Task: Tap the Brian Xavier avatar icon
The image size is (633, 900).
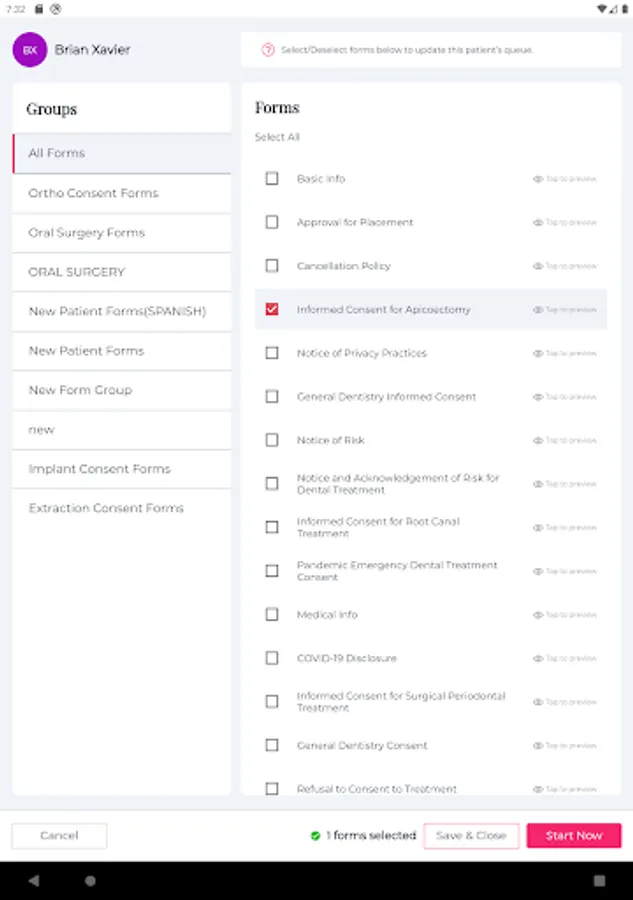Action: click(30, 50)
